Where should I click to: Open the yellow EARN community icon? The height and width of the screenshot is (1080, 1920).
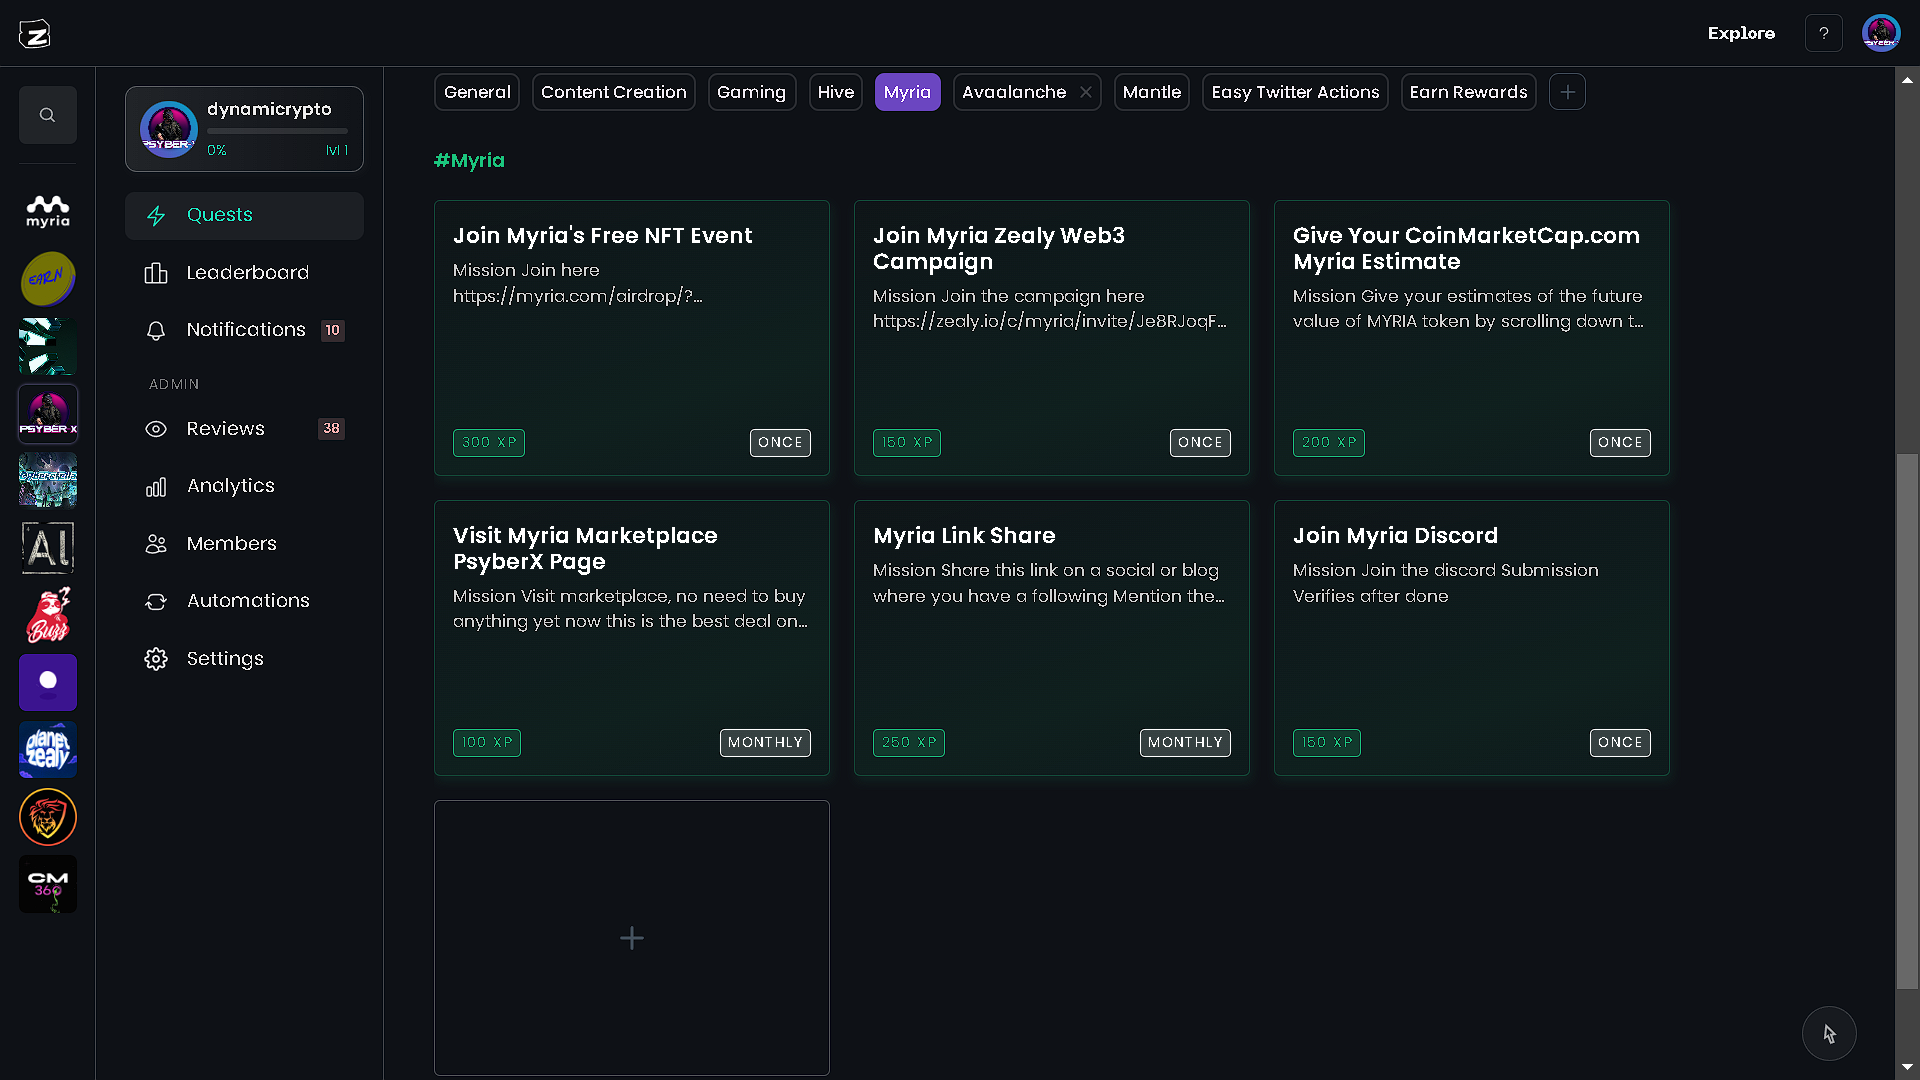click(48, 279)
